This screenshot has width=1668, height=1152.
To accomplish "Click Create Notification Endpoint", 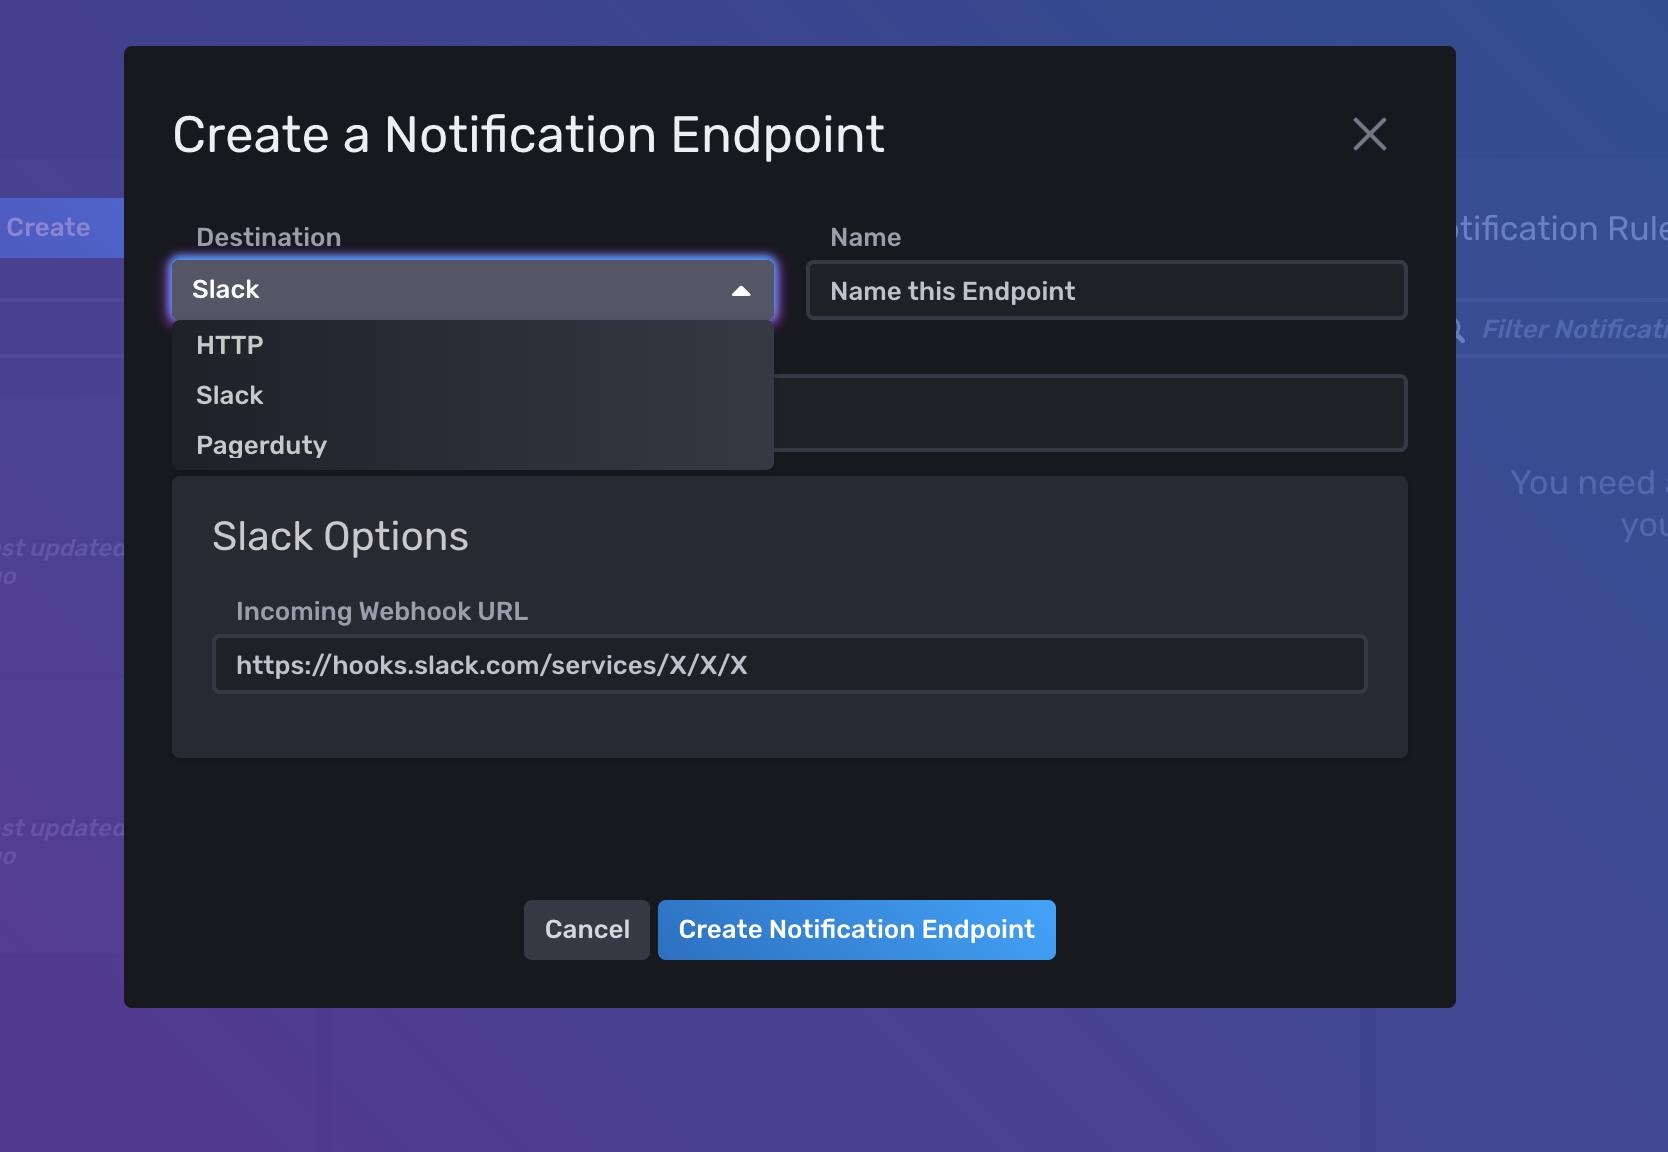I will tap(856, 929).
